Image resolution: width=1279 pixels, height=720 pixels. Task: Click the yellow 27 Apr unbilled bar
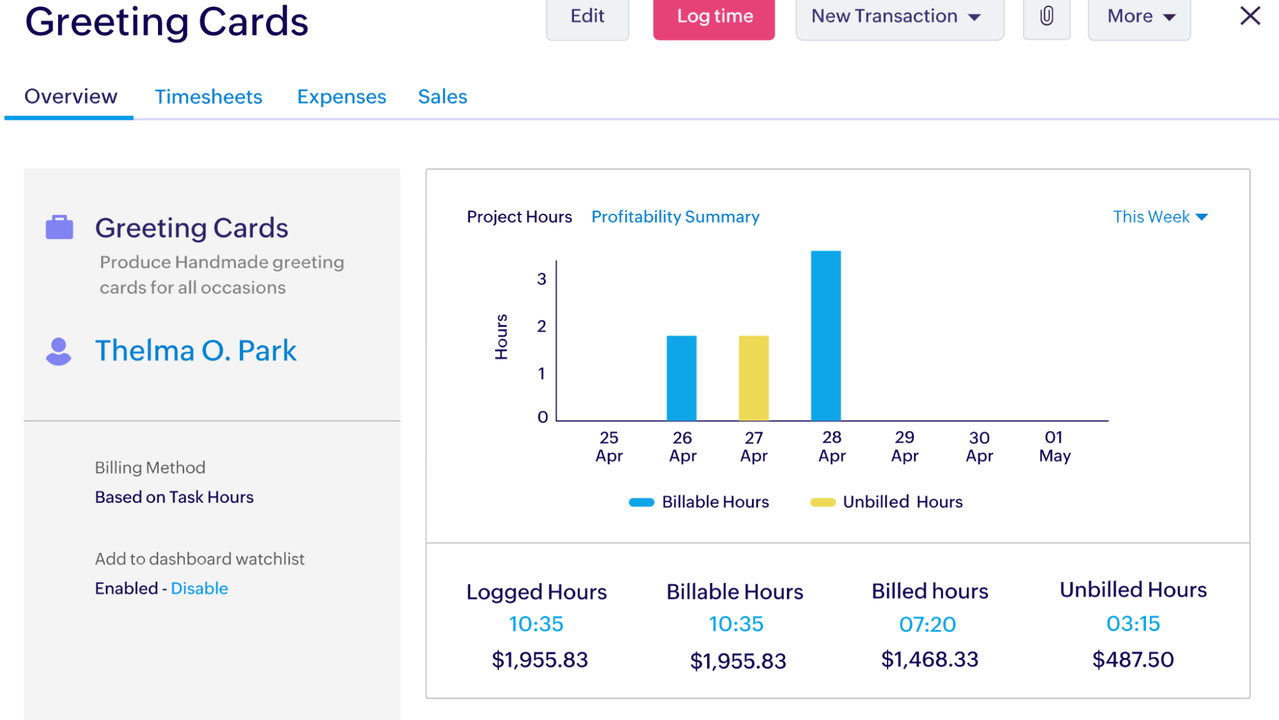point(754,378)
